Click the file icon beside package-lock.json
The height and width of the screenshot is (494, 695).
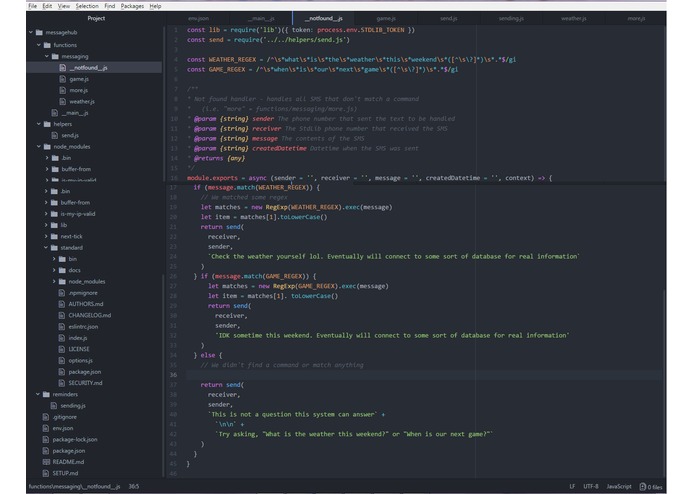pyautogui.click(x=46, y=440)
